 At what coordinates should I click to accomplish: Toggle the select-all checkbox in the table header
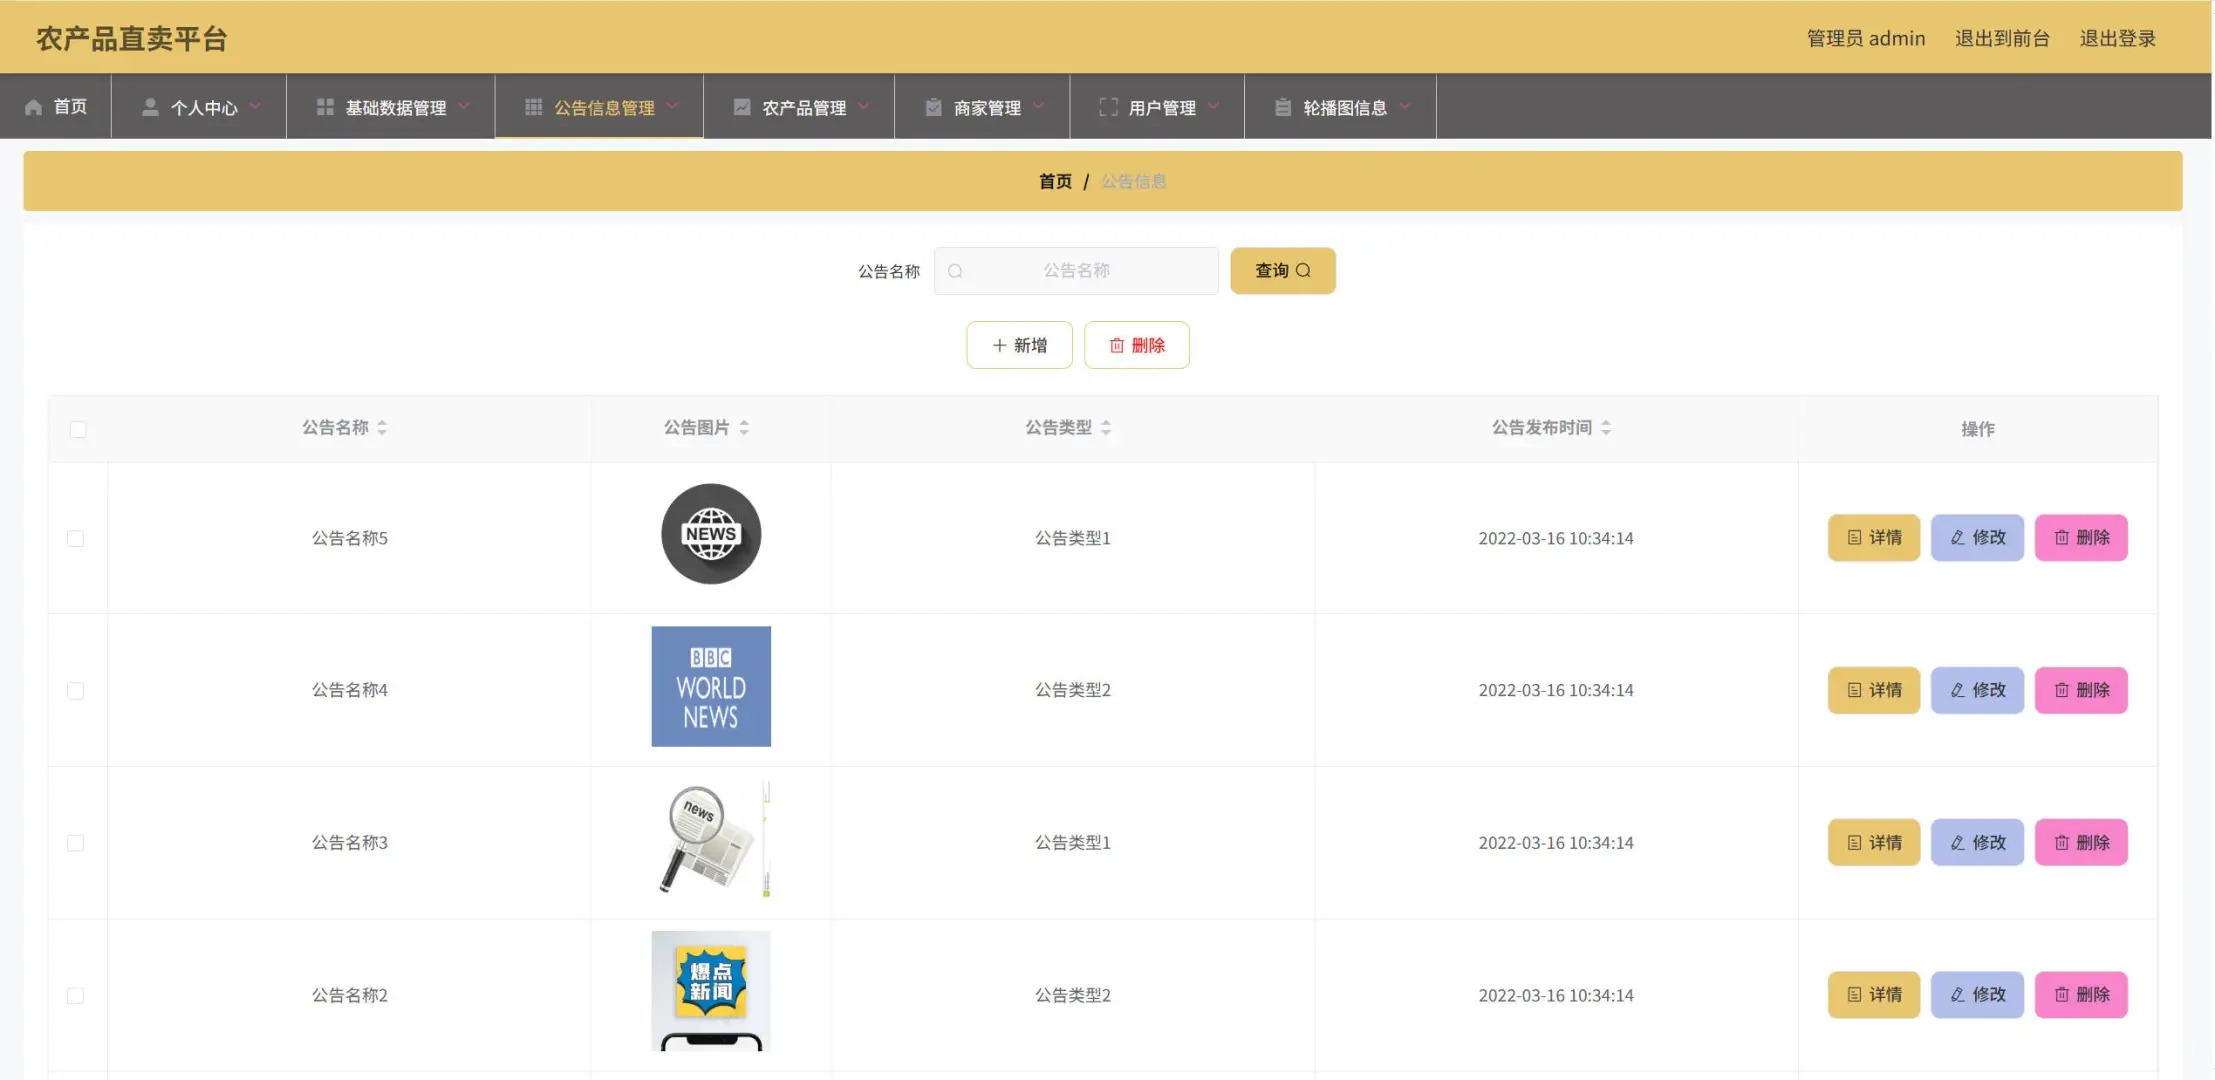click(x=78, y=430)
